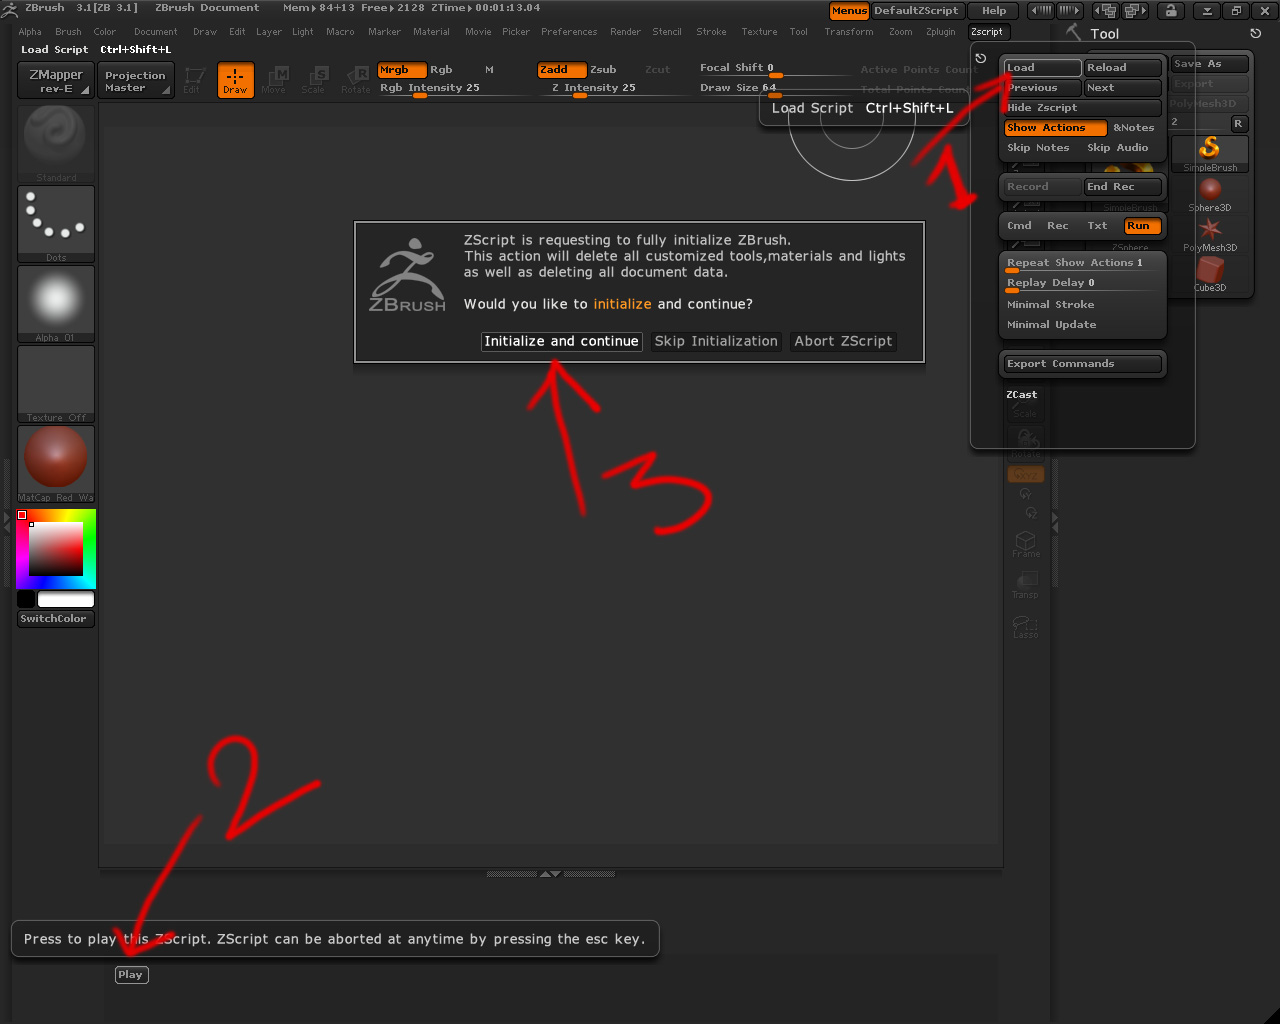
Task: Select the Sphere3D tool
Action: 1210,193
